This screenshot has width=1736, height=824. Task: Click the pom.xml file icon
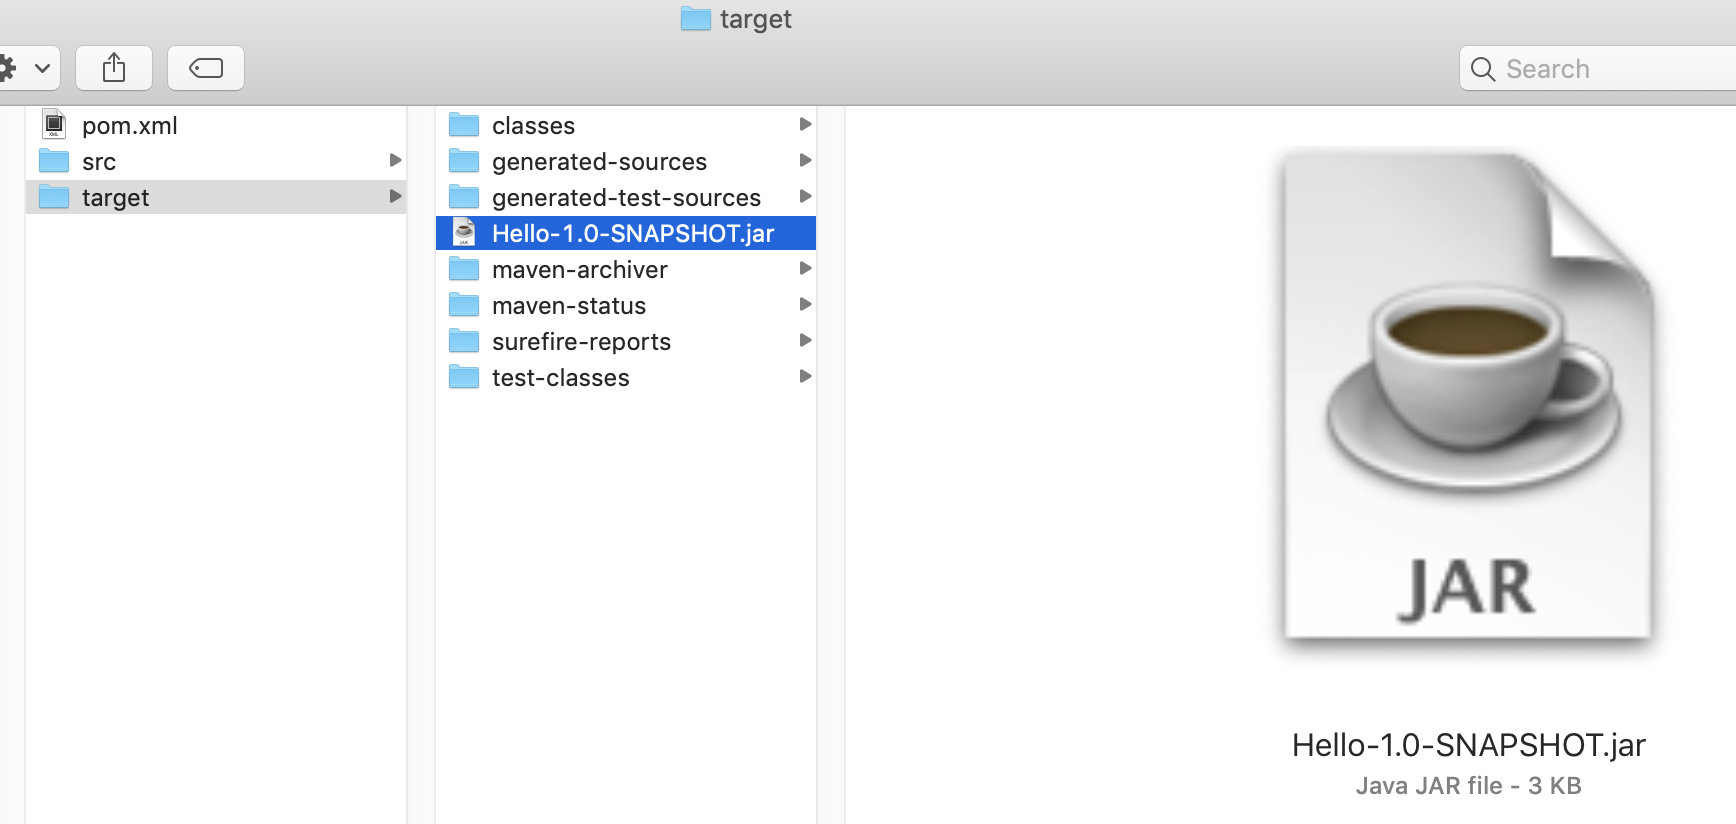click(x=54, y=125)
